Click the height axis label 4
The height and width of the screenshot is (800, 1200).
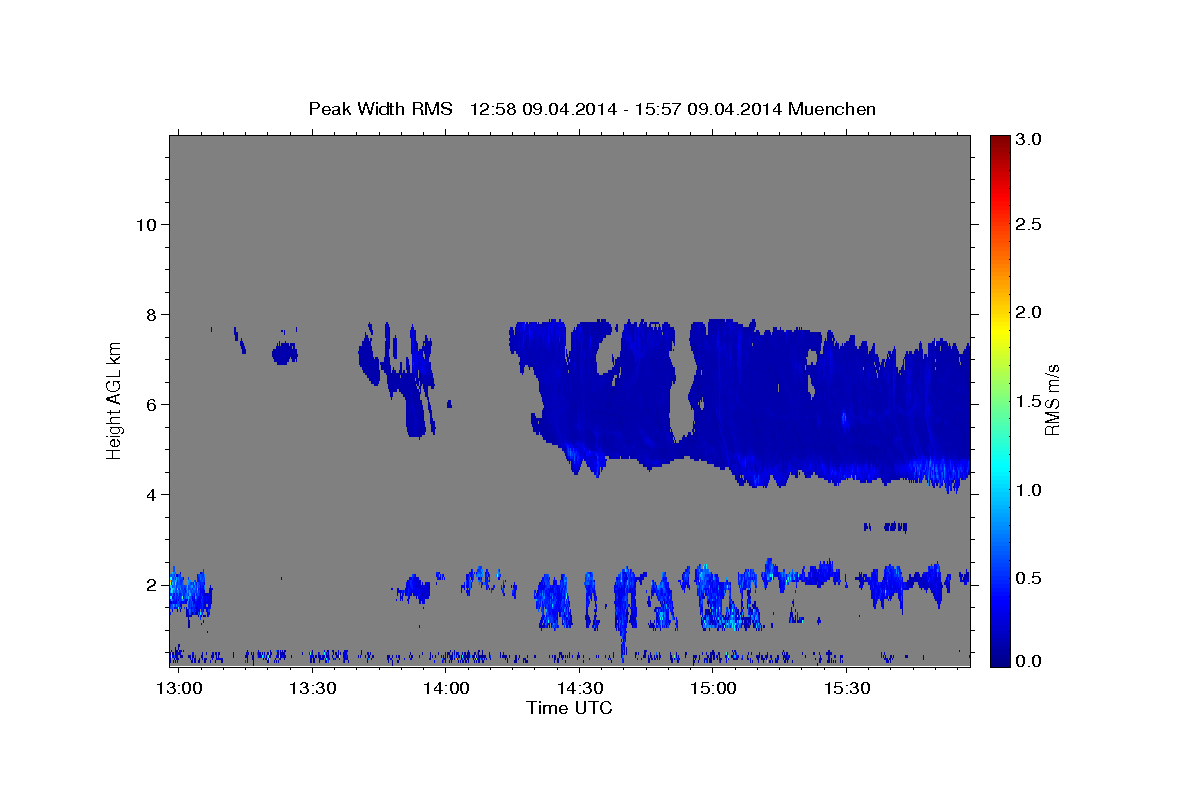tap(152, 494)
